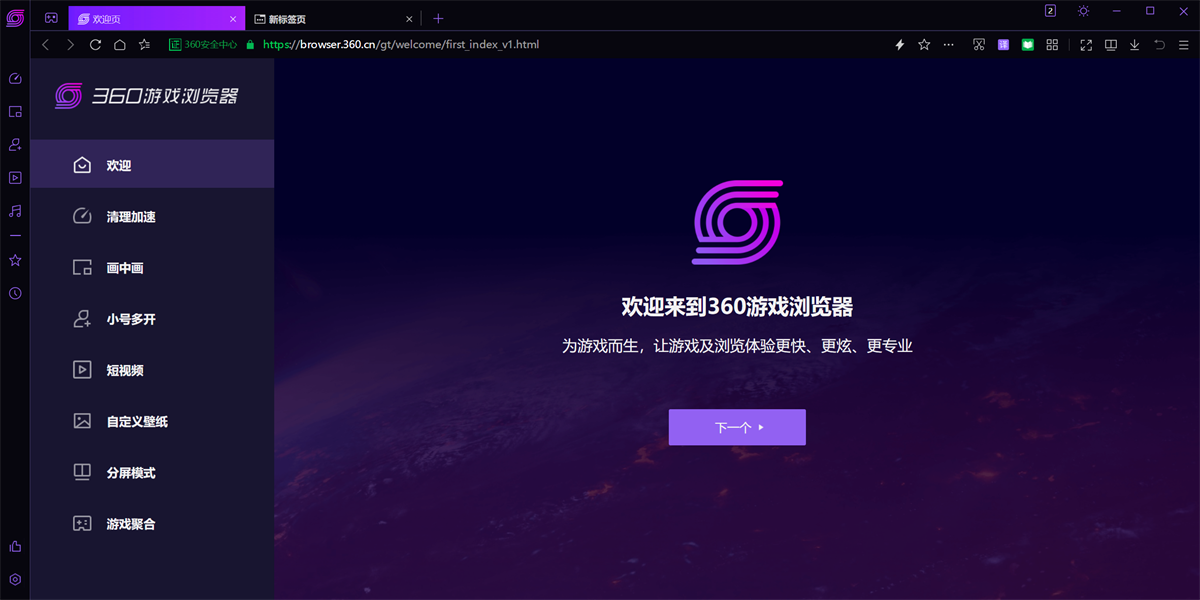Click the favorites star in the edge sidebar
Image resolution: width=1200 pixels, height=600 pixels.
coord(14,260)
